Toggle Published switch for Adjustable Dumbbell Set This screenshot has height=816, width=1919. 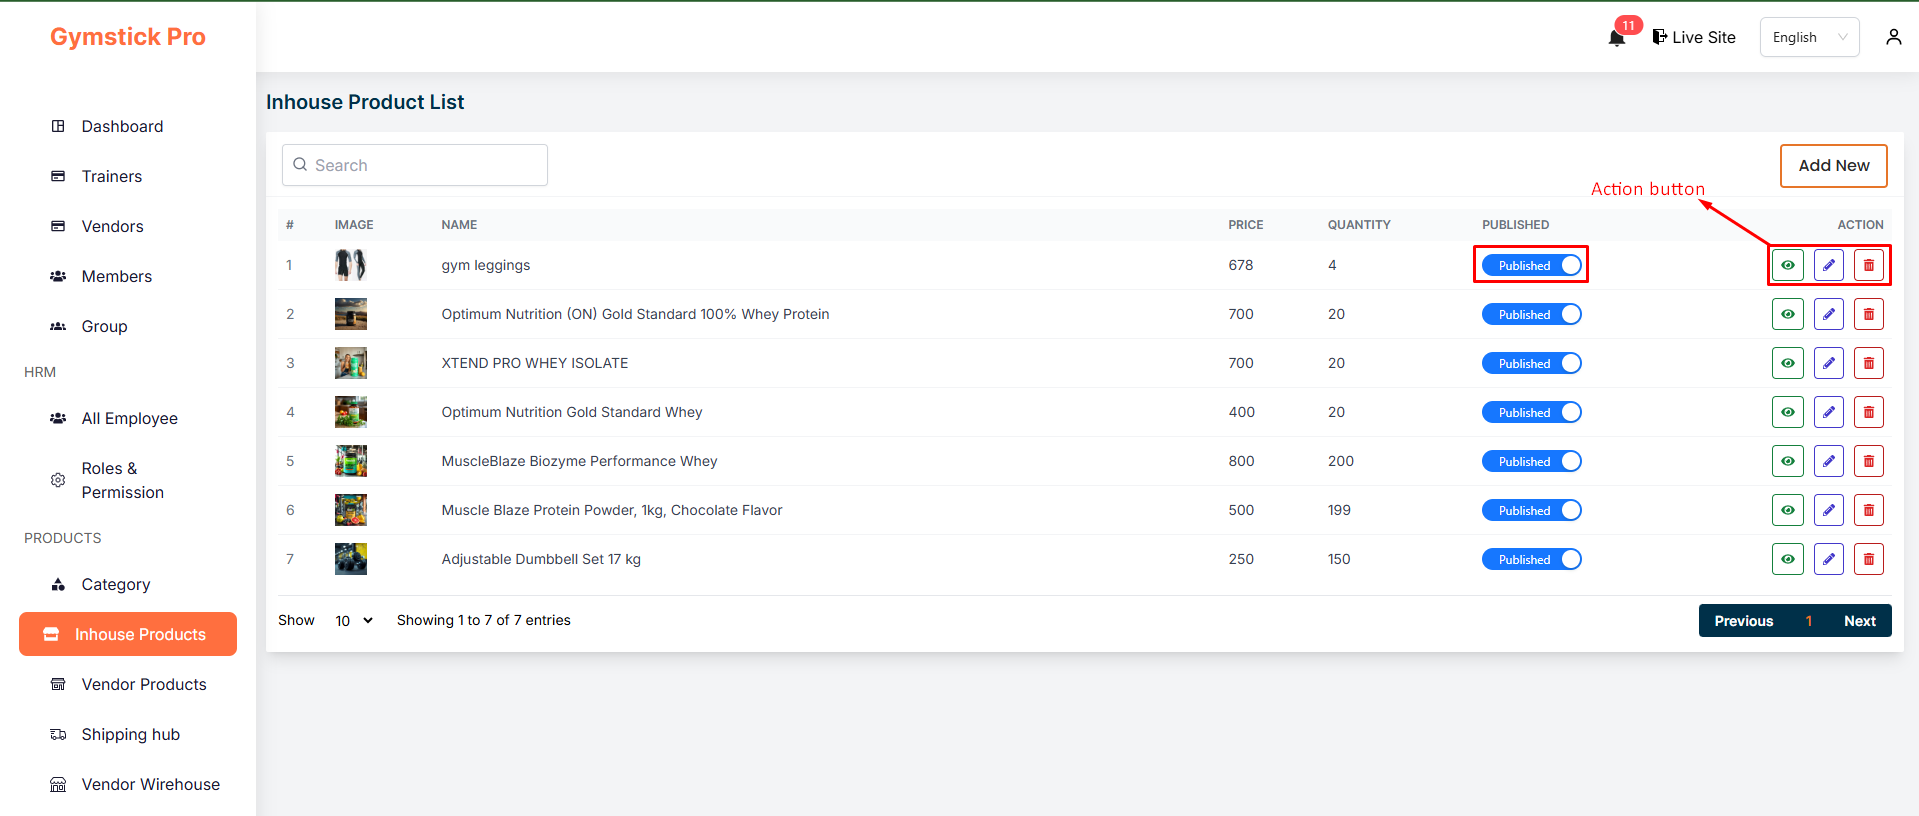[x=1531, y=559]
